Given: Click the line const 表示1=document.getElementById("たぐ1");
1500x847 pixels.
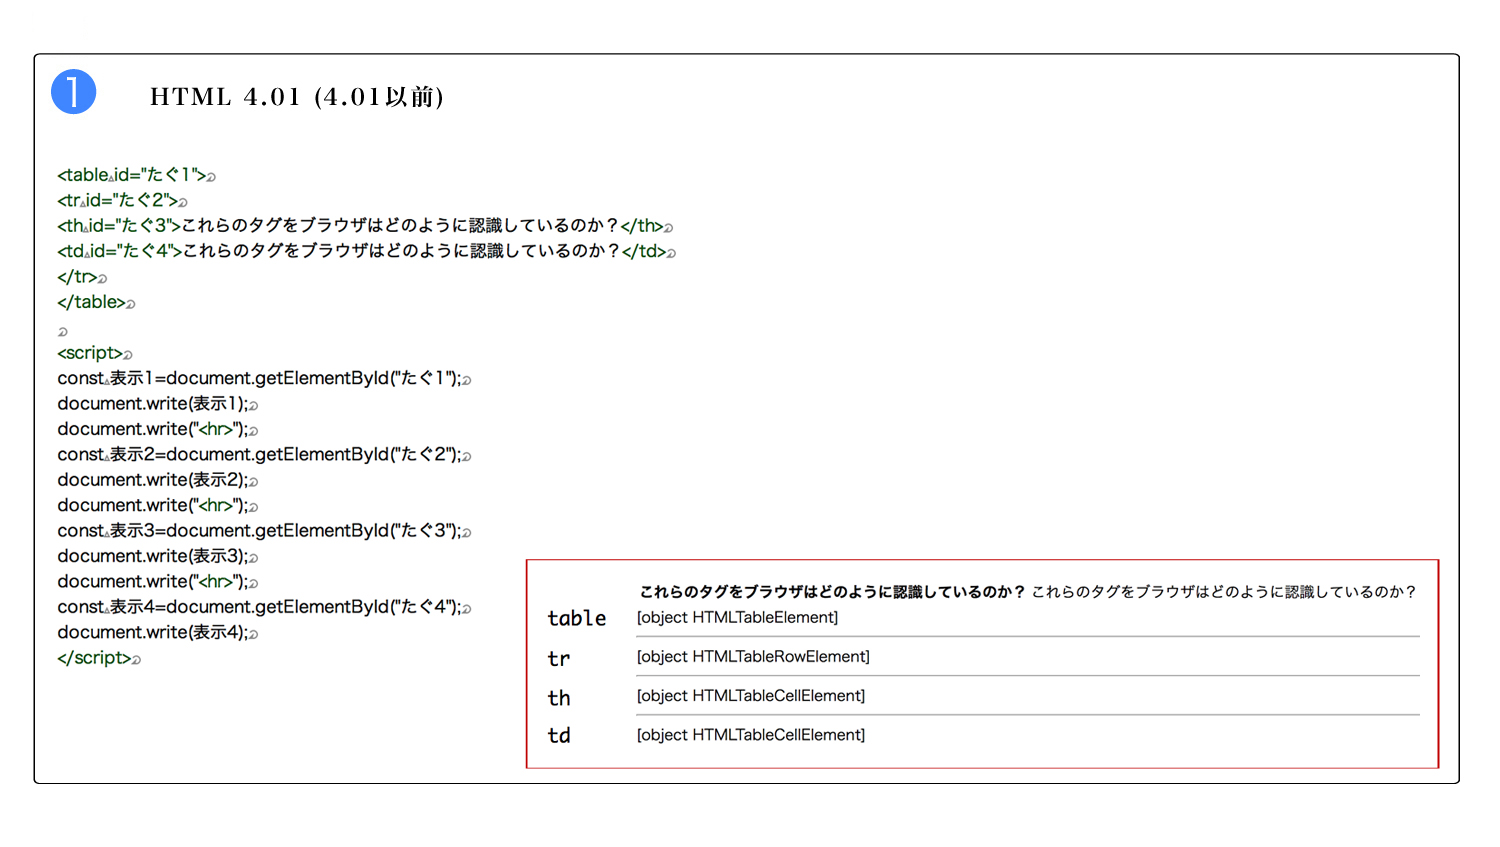Looking at the screenshot, I should tap(264, 378).
